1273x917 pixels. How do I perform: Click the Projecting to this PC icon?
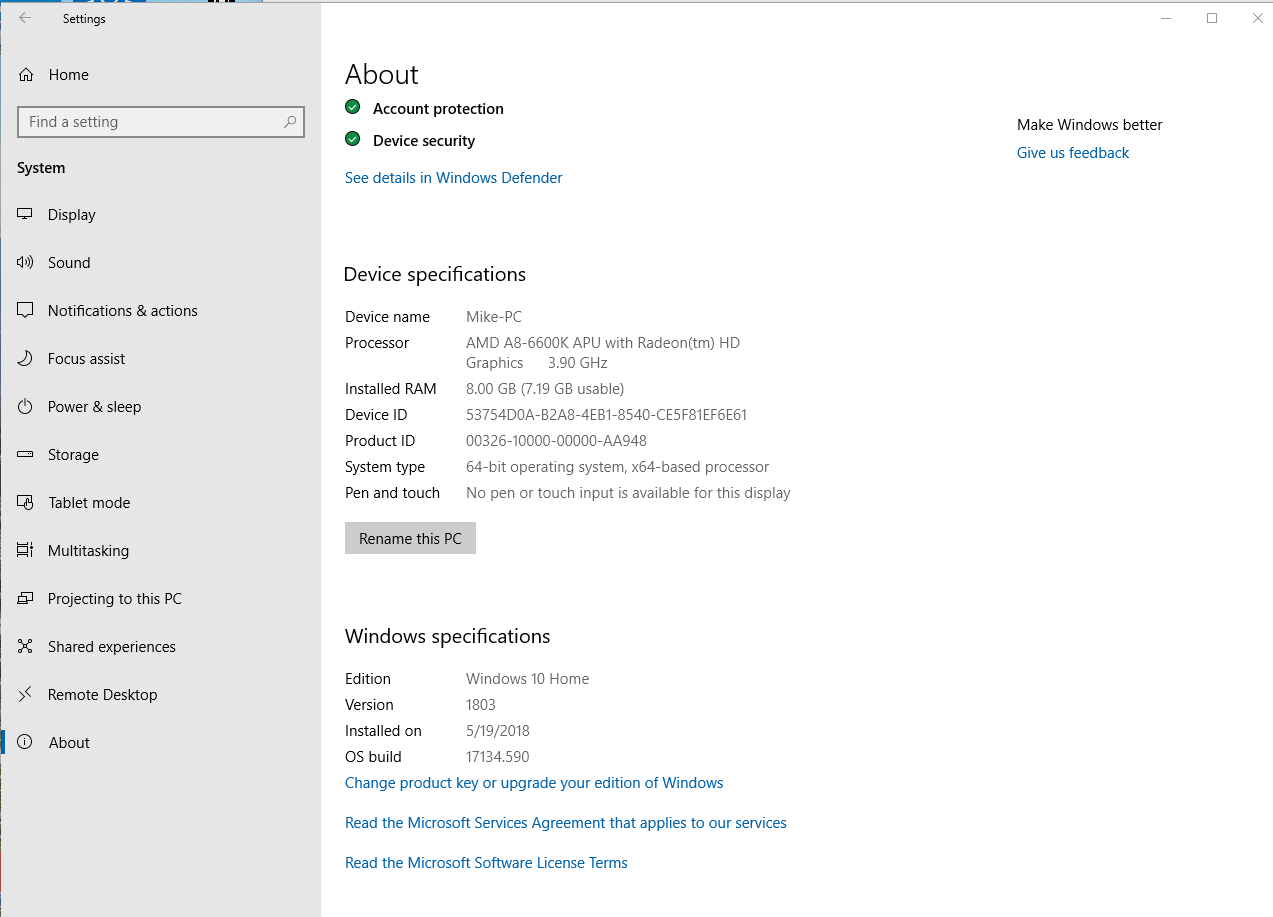click(x=26, y=599)
